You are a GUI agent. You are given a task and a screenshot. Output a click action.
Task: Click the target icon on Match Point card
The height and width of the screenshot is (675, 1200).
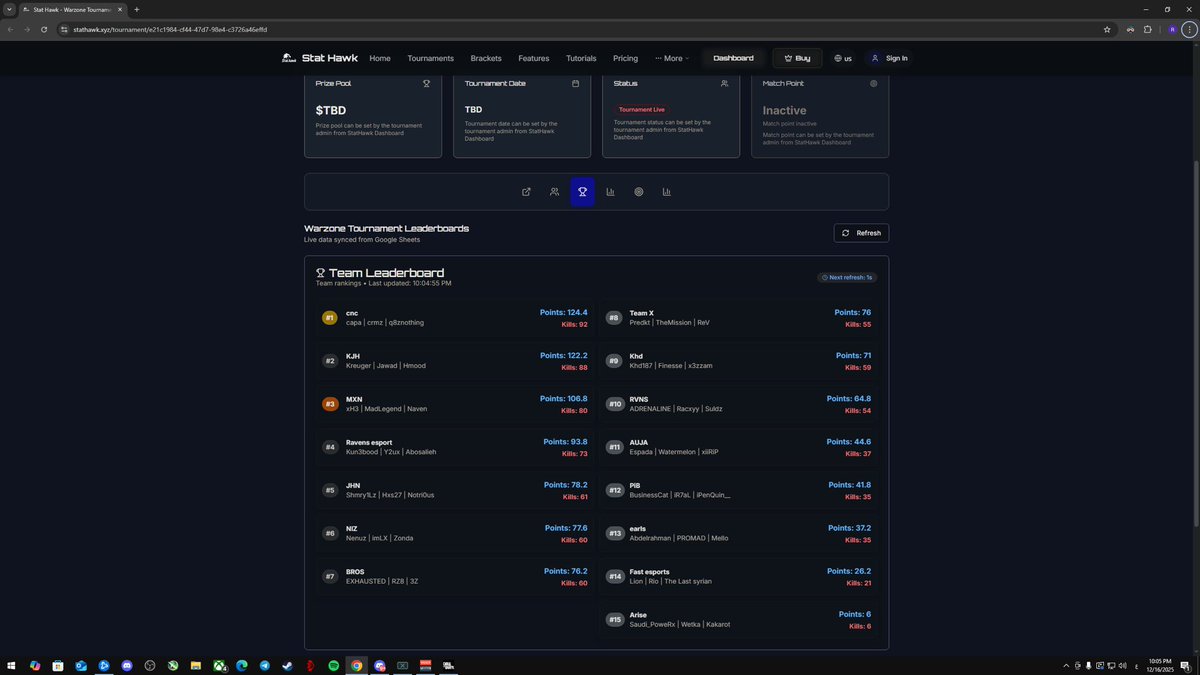point(873,84)
